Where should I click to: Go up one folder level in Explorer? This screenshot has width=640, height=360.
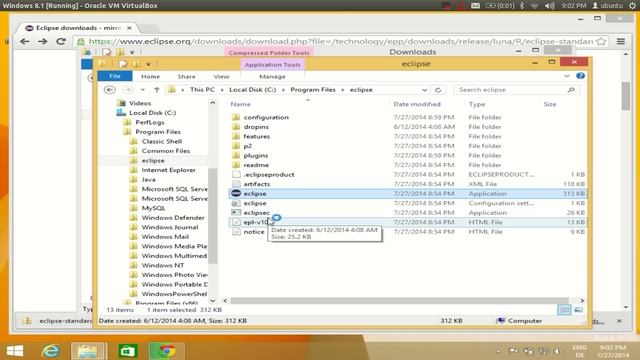(157, 90)
